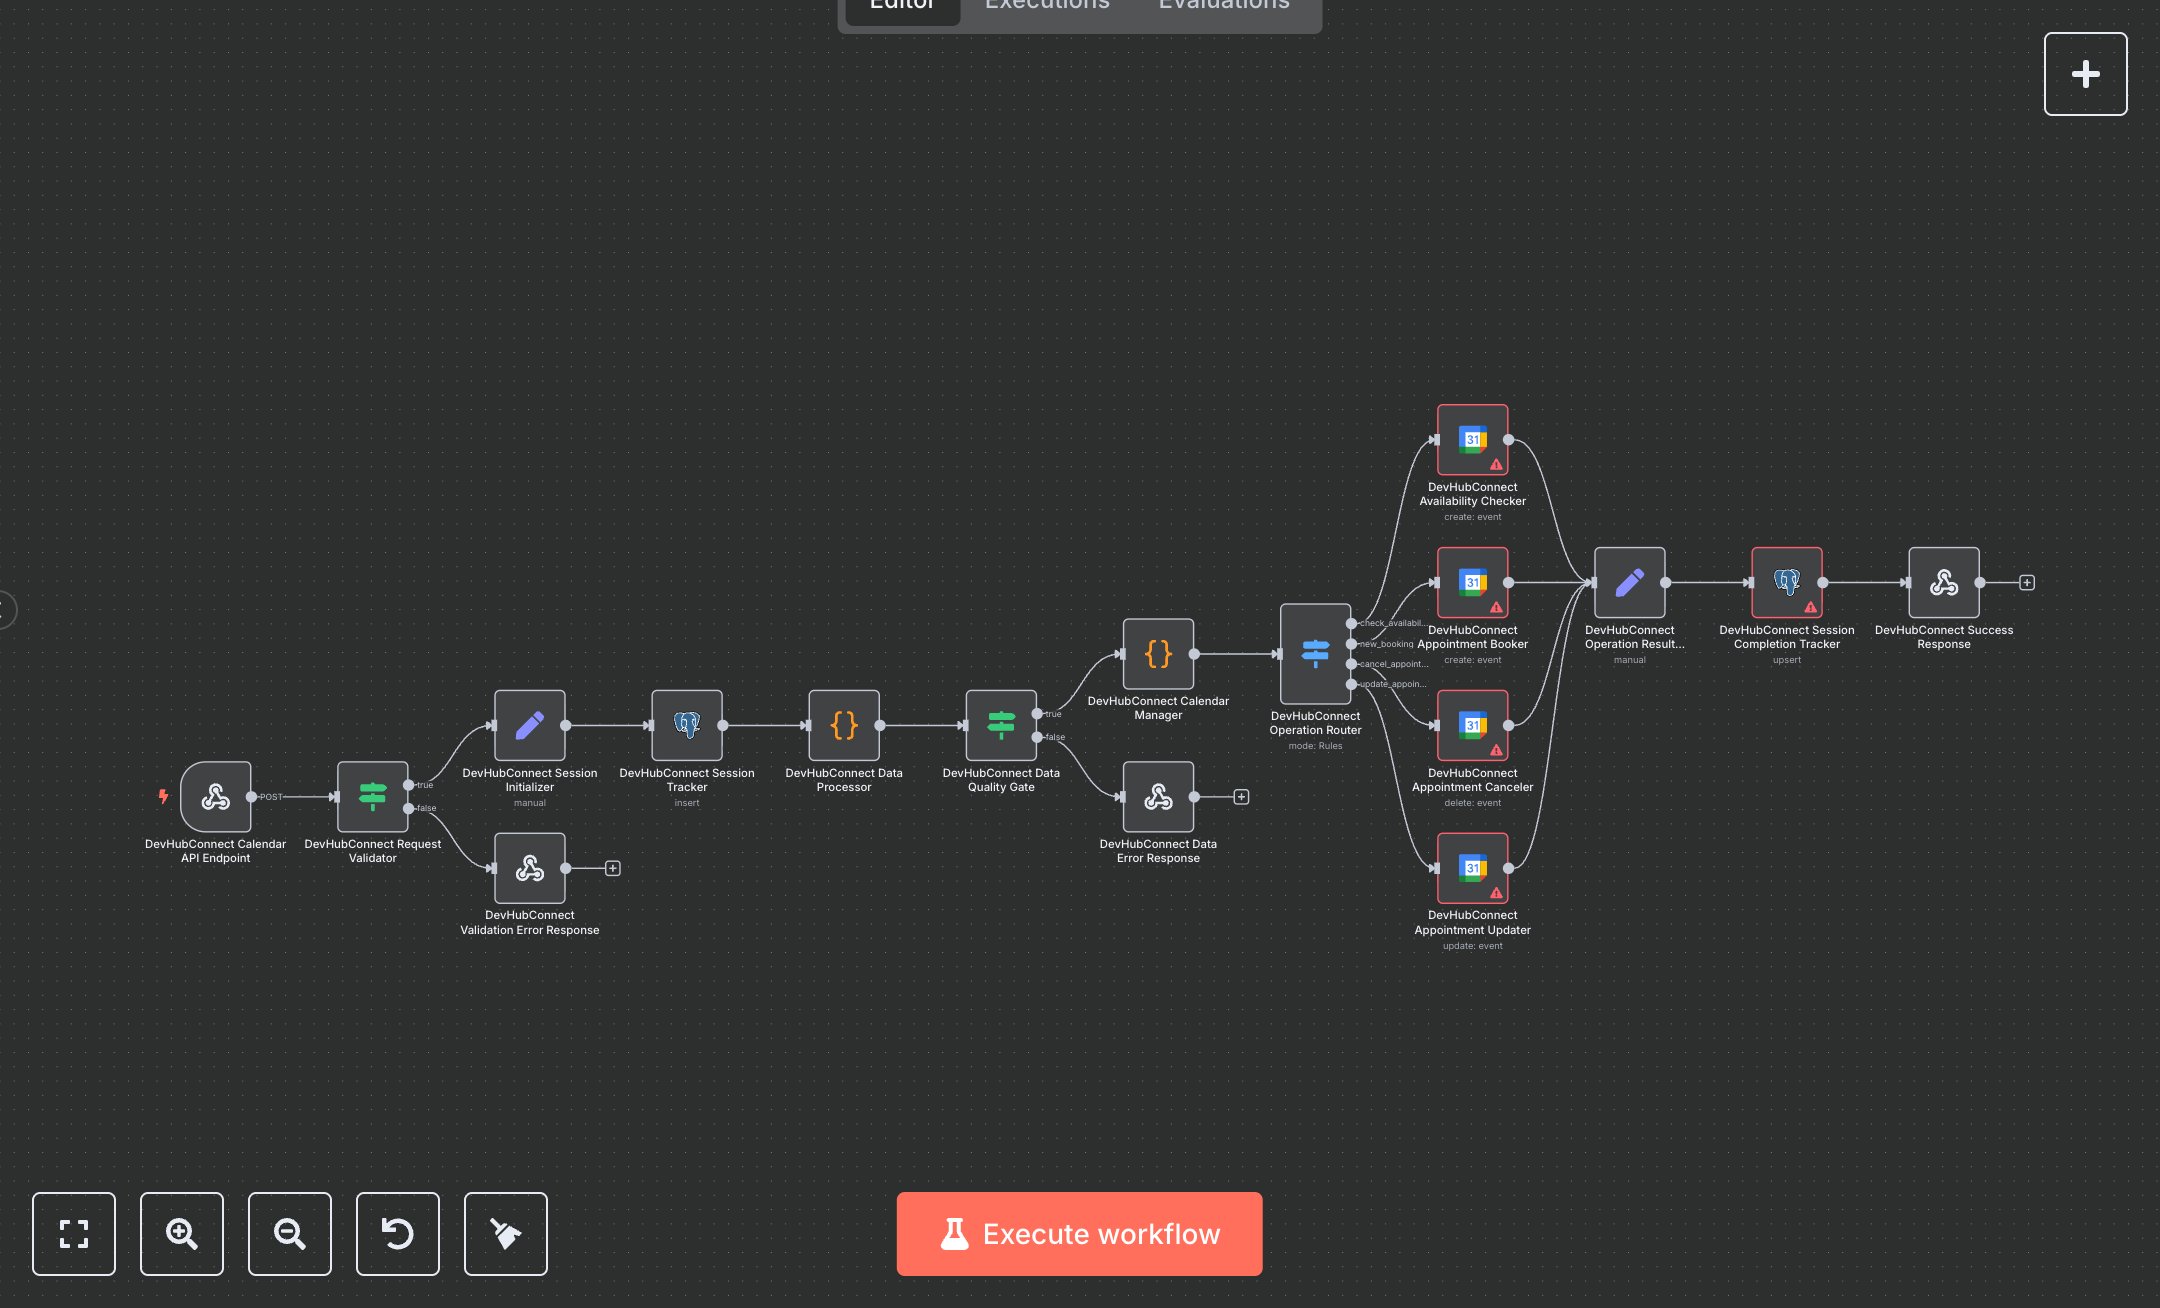Open the add node panel with the plus button

(2085, 74)
